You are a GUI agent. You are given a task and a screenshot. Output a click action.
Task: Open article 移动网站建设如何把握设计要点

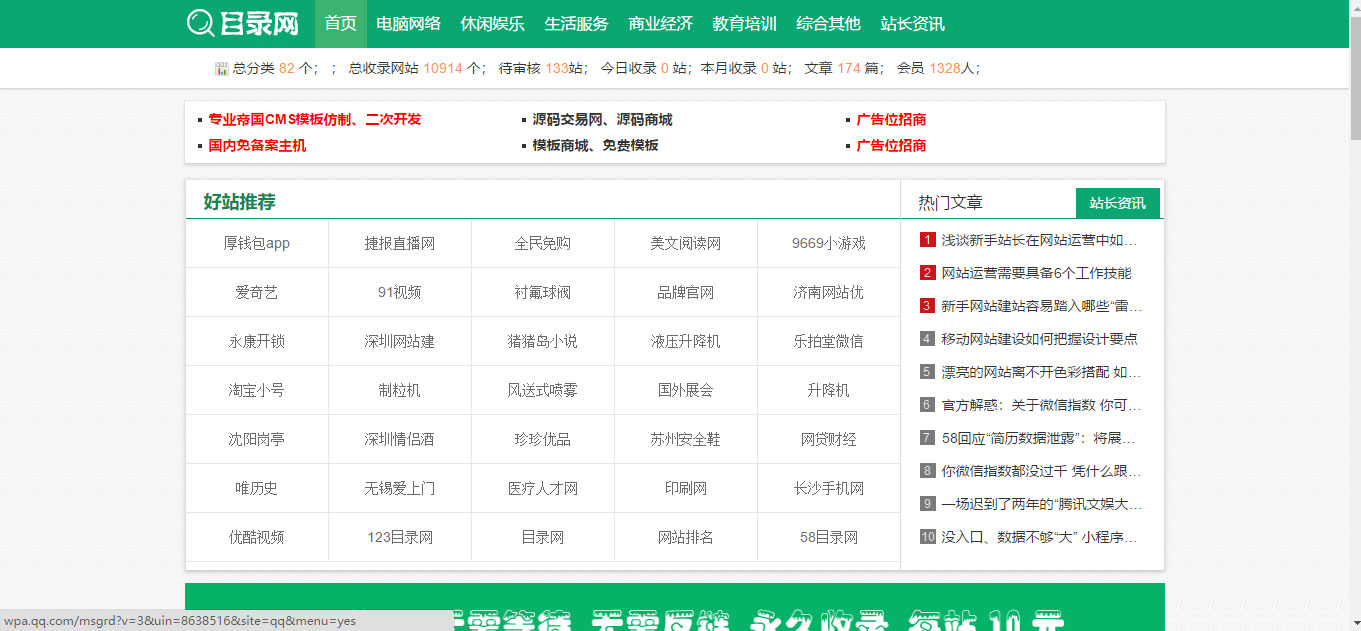(1037, 338)
